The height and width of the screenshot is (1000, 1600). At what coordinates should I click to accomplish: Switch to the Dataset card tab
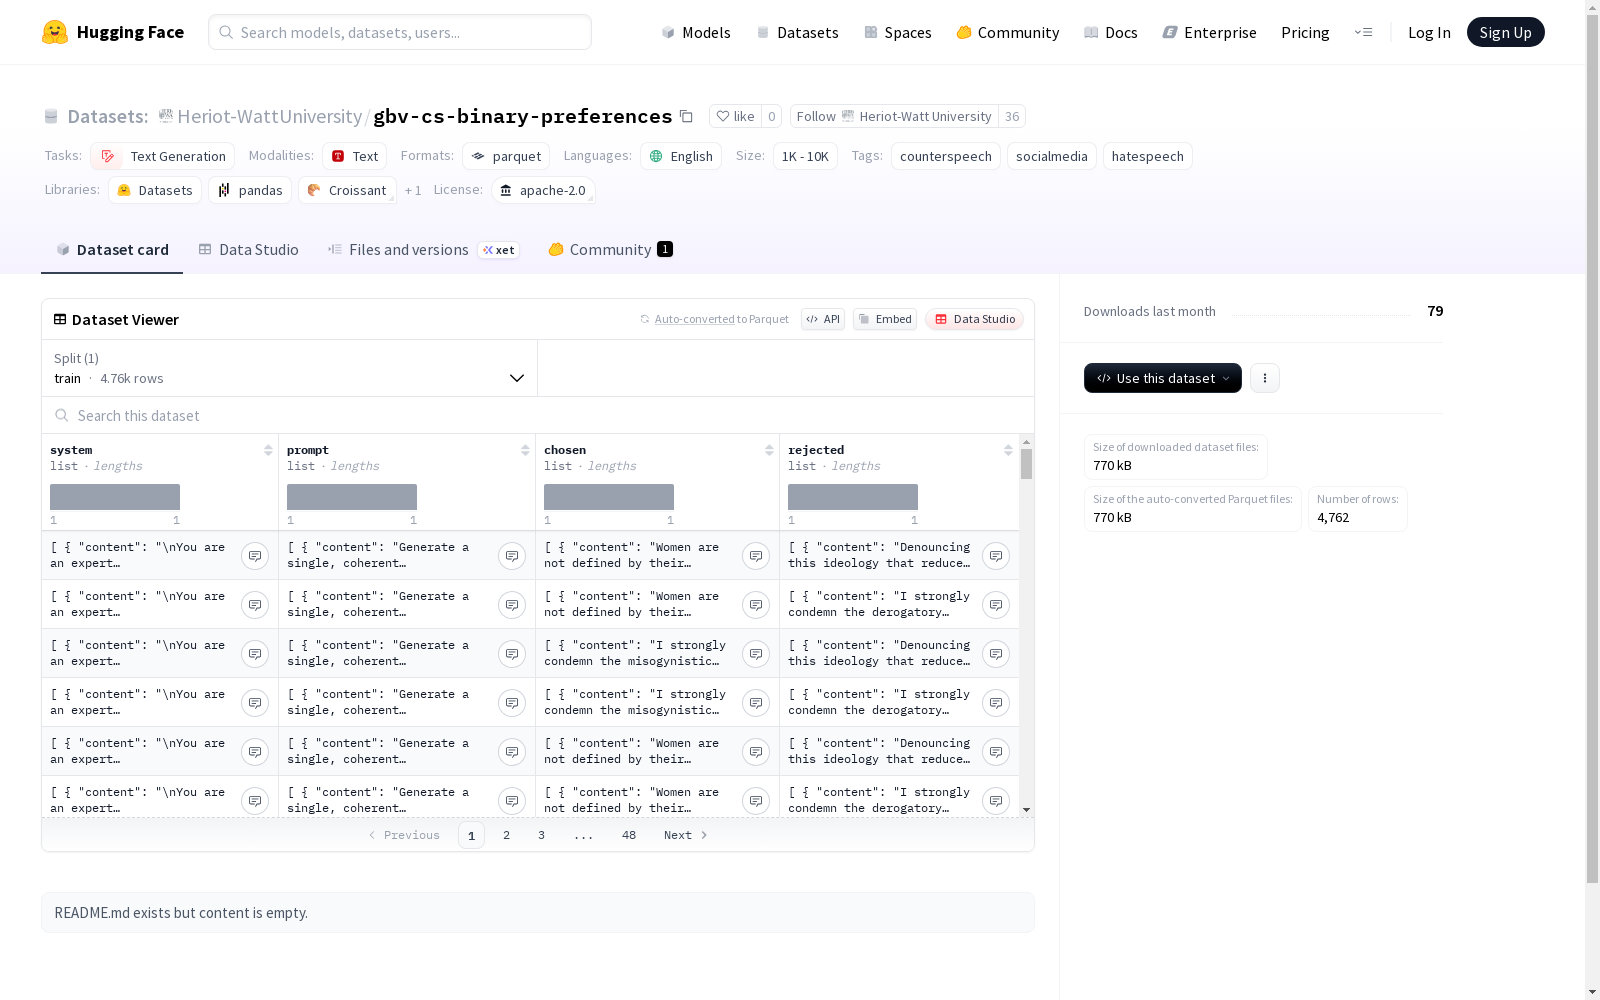(112, 250)
